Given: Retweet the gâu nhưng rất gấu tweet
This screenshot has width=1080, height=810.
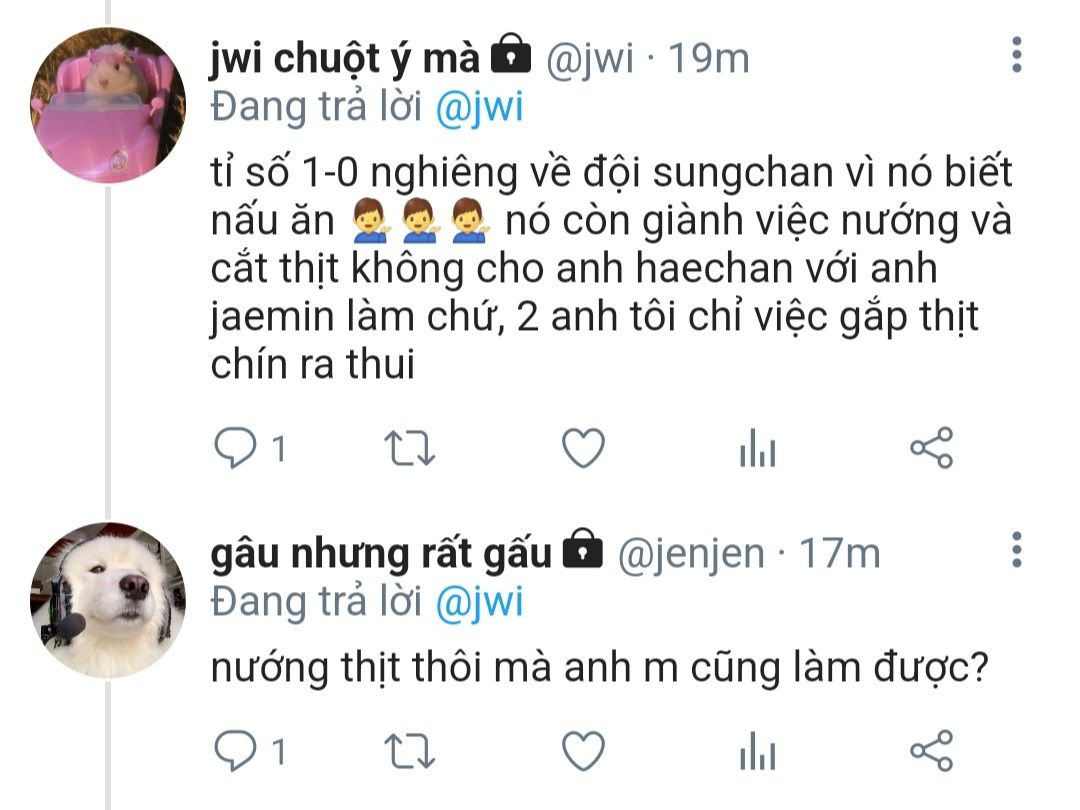Looking at the screenshot, I should click(x=409, y=751).
